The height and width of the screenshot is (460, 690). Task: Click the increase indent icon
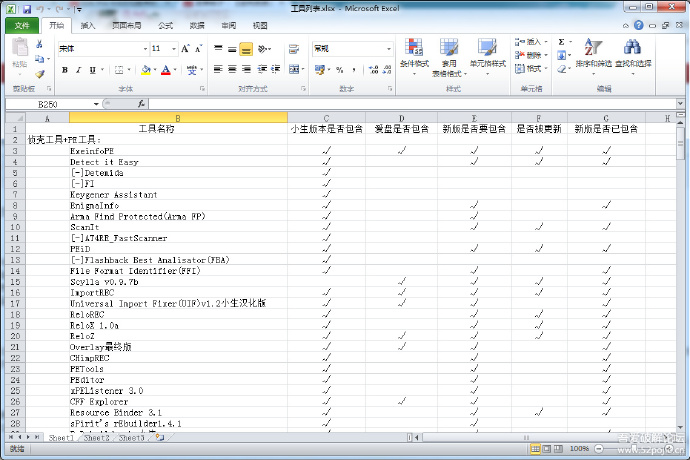coord(275,69)
